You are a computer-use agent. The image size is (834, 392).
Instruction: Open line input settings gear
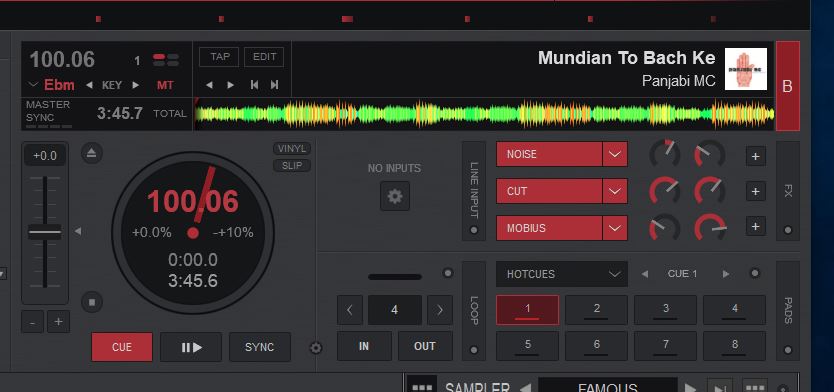click(395, 196)
